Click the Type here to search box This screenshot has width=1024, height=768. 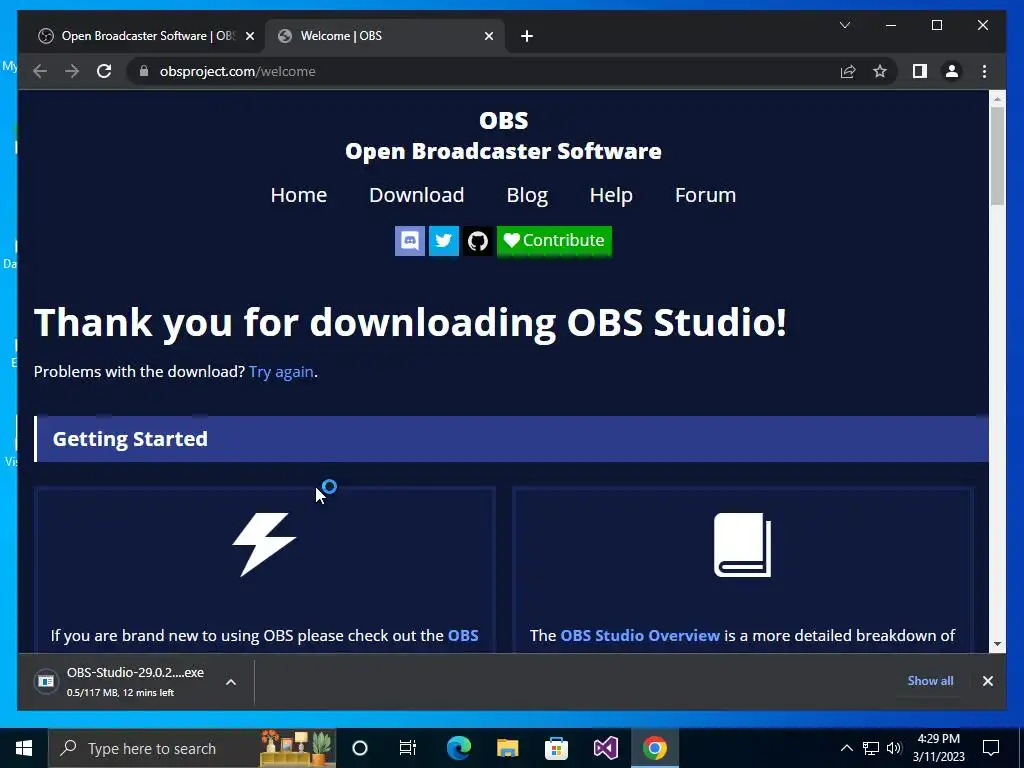pos(193,748)
